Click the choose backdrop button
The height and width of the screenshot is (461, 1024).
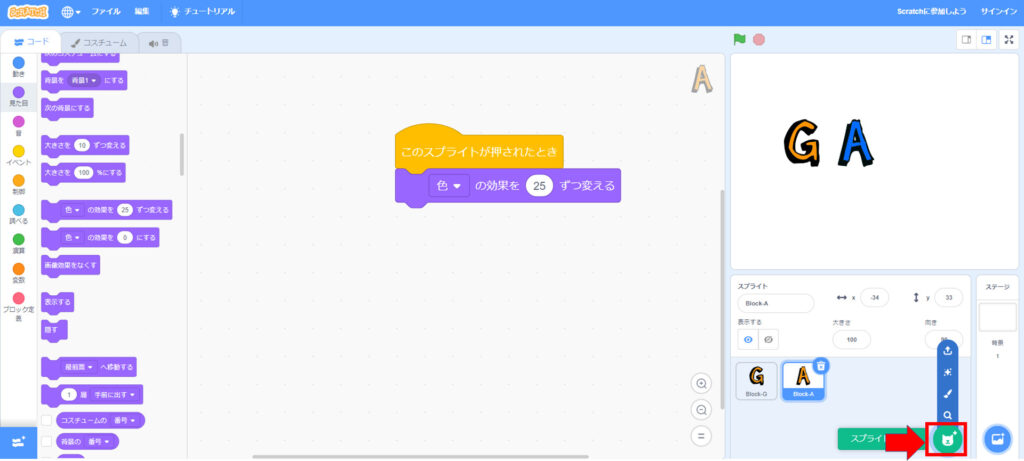(997, 439)
